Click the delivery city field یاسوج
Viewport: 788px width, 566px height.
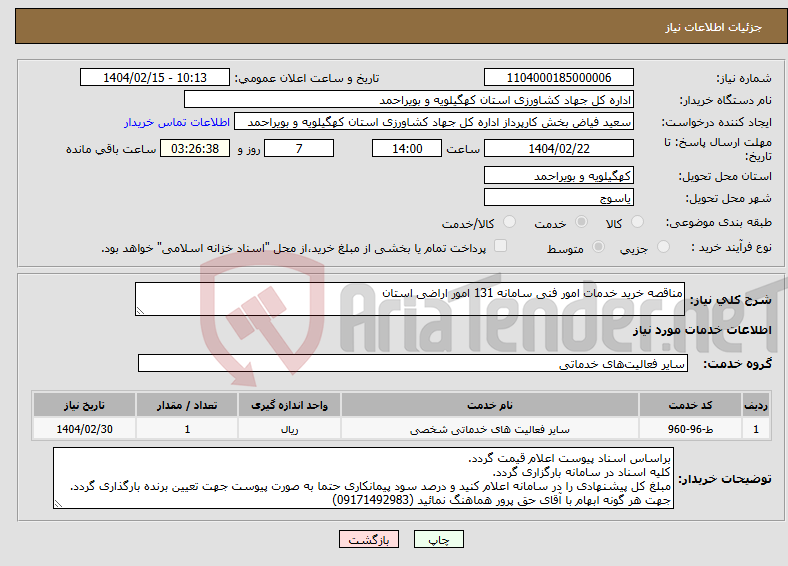point(559,198)
